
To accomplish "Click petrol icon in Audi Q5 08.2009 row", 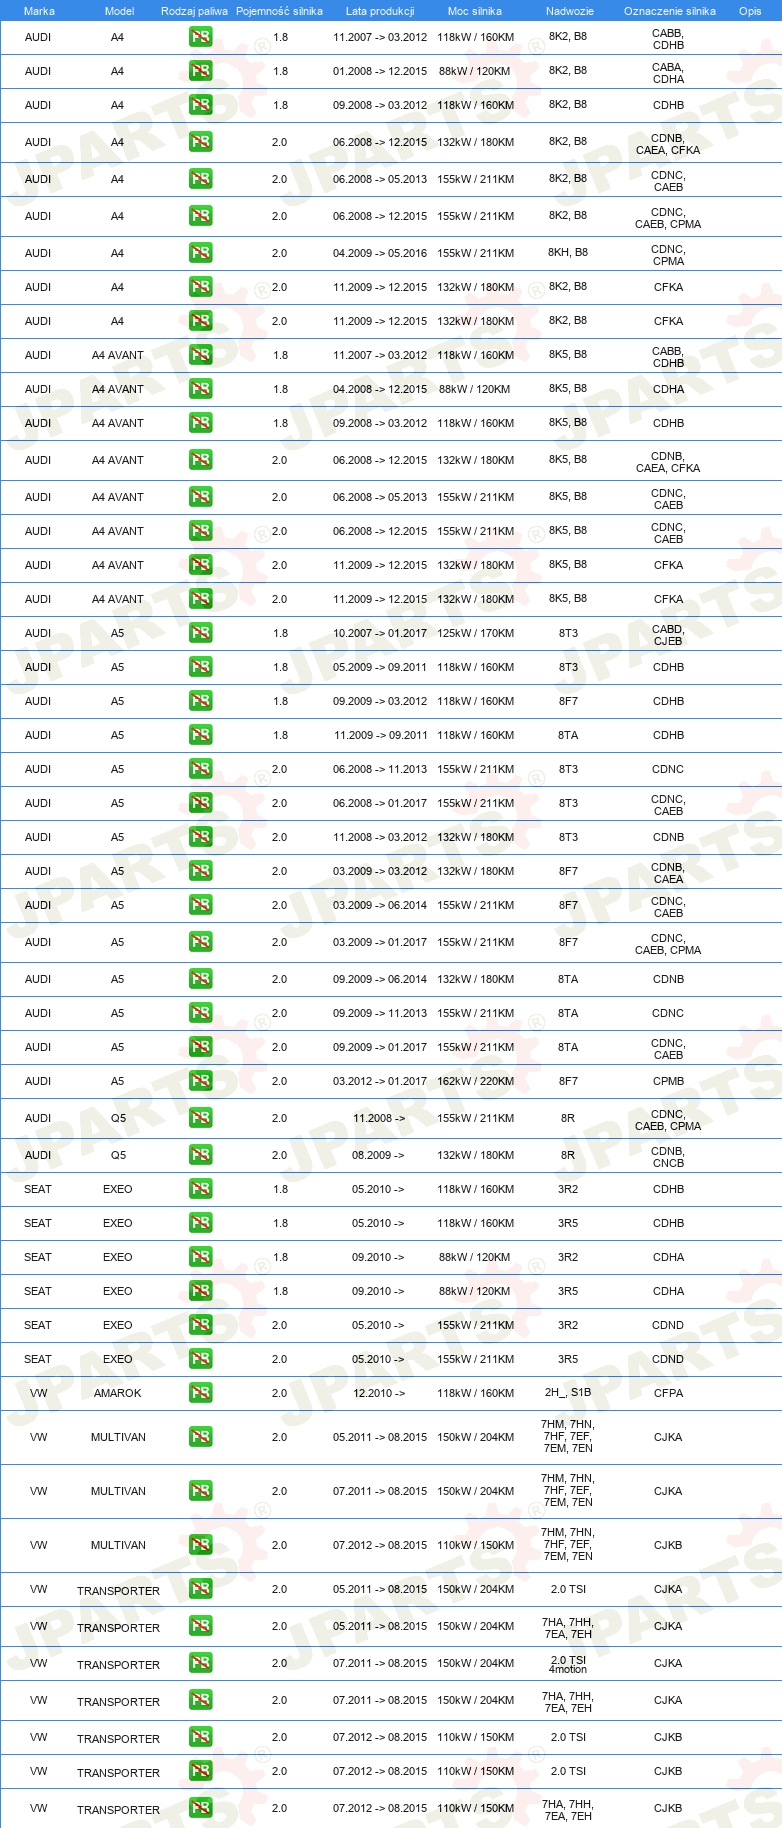I will click(x=201, y=1155).
